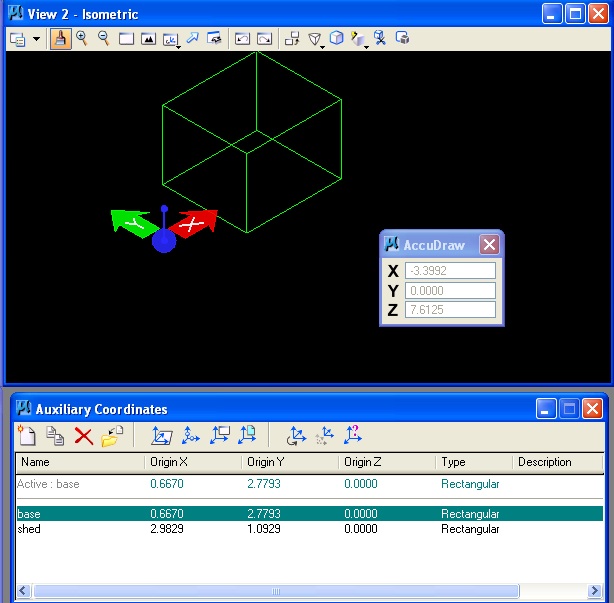Screen dimensions: 614x603
Task: Click the Z field in AccuDraw
Action: [450, 310]
